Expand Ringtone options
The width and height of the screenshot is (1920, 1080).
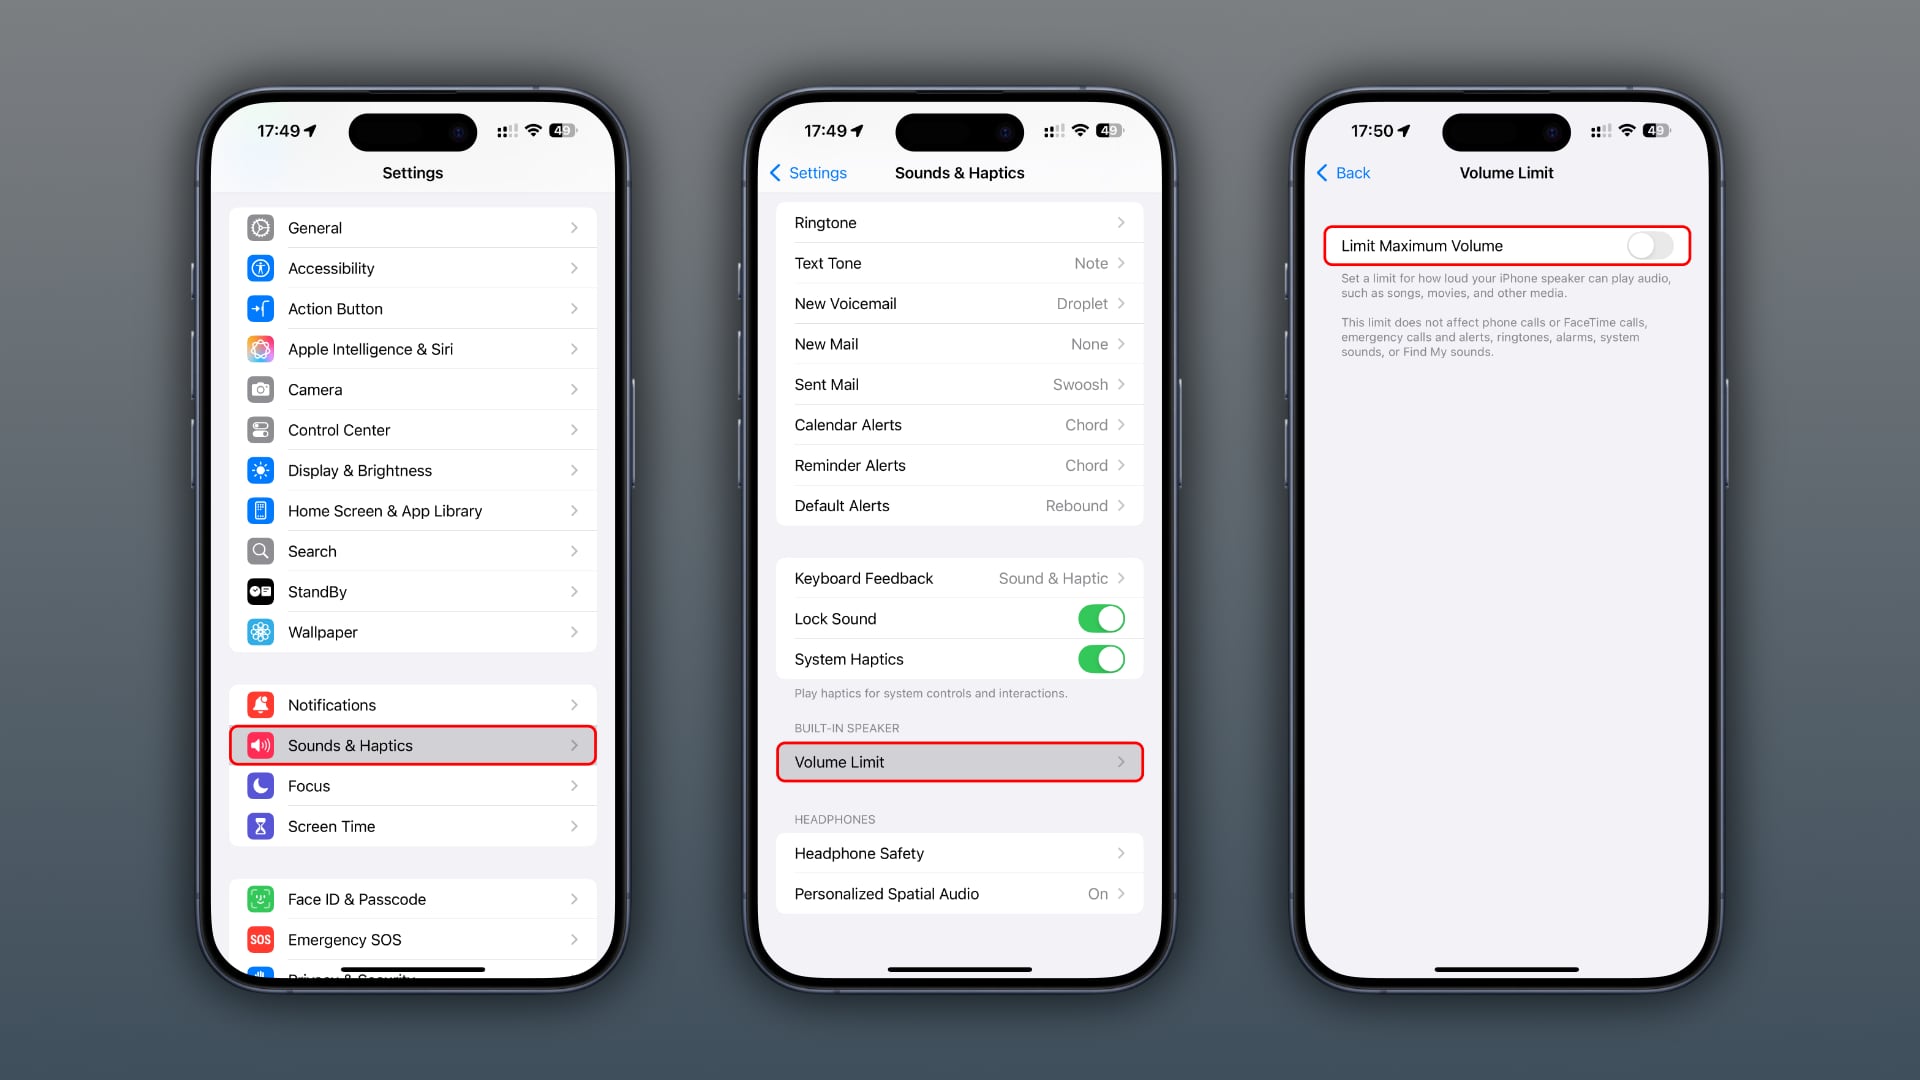click(959, 222)
